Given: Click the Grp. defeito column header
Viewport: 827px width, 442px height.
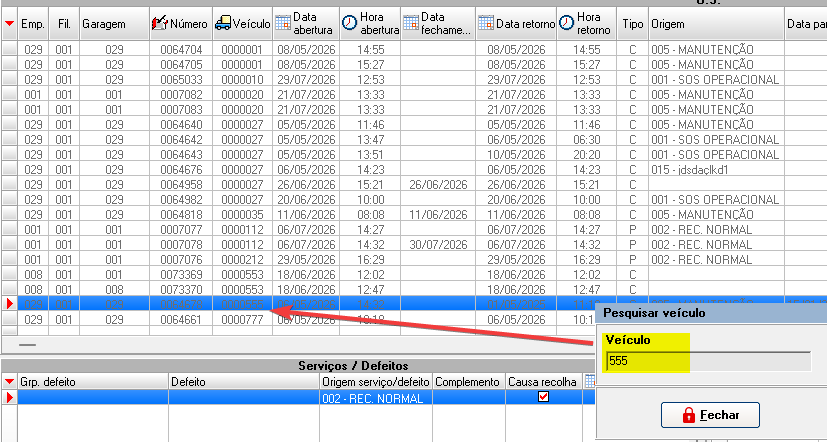Looking at the screenshot, I should 93,382.
